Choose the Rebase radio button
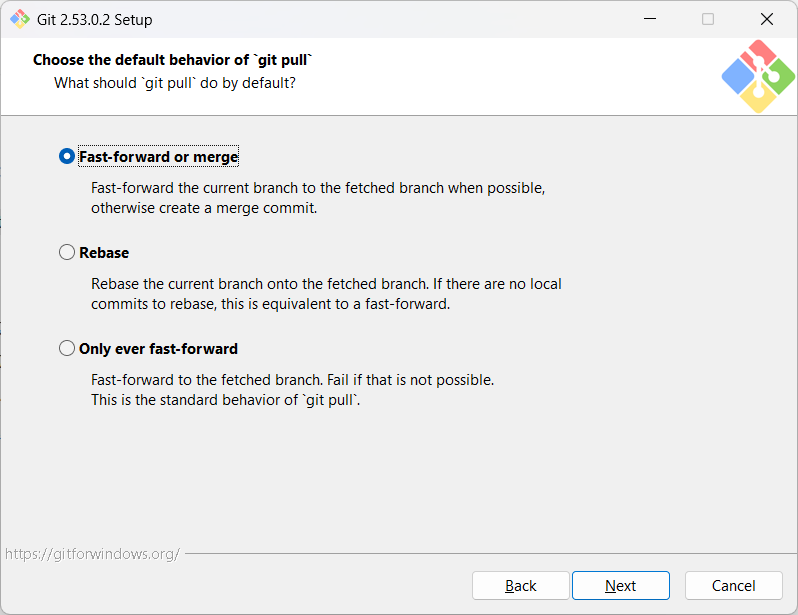The width and height of the screenshot is (798, 615). point(67,252)
